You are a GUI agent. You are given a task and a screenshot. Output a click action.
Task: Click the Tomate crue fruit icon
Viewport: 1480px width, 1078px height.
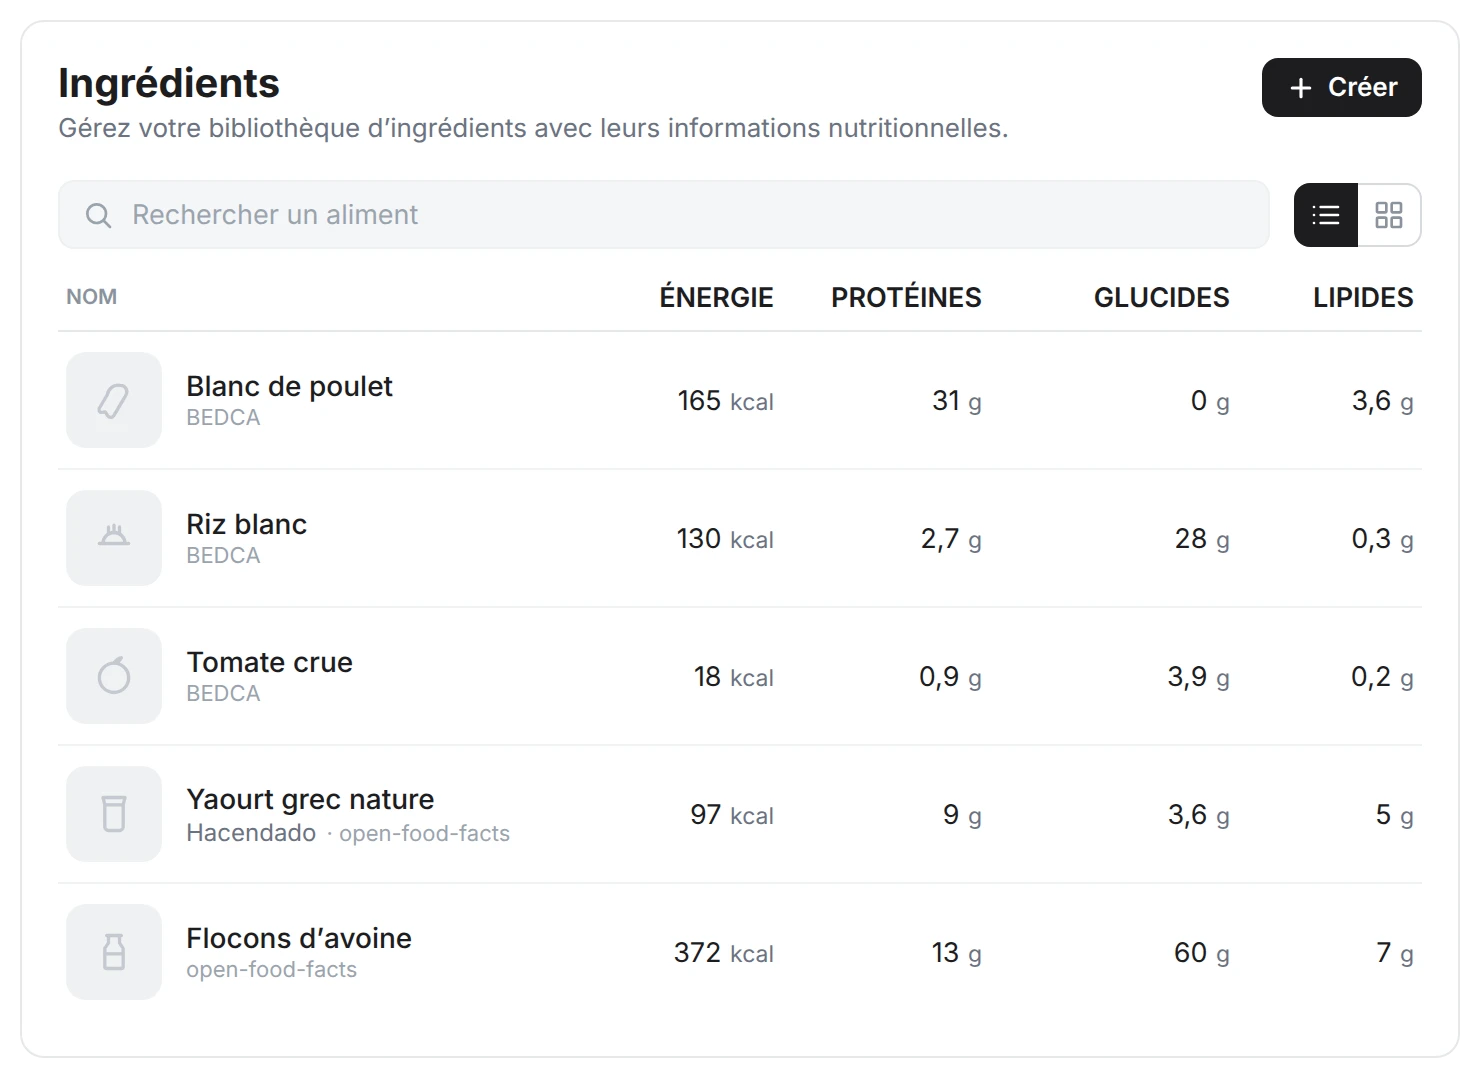(114, 676)
